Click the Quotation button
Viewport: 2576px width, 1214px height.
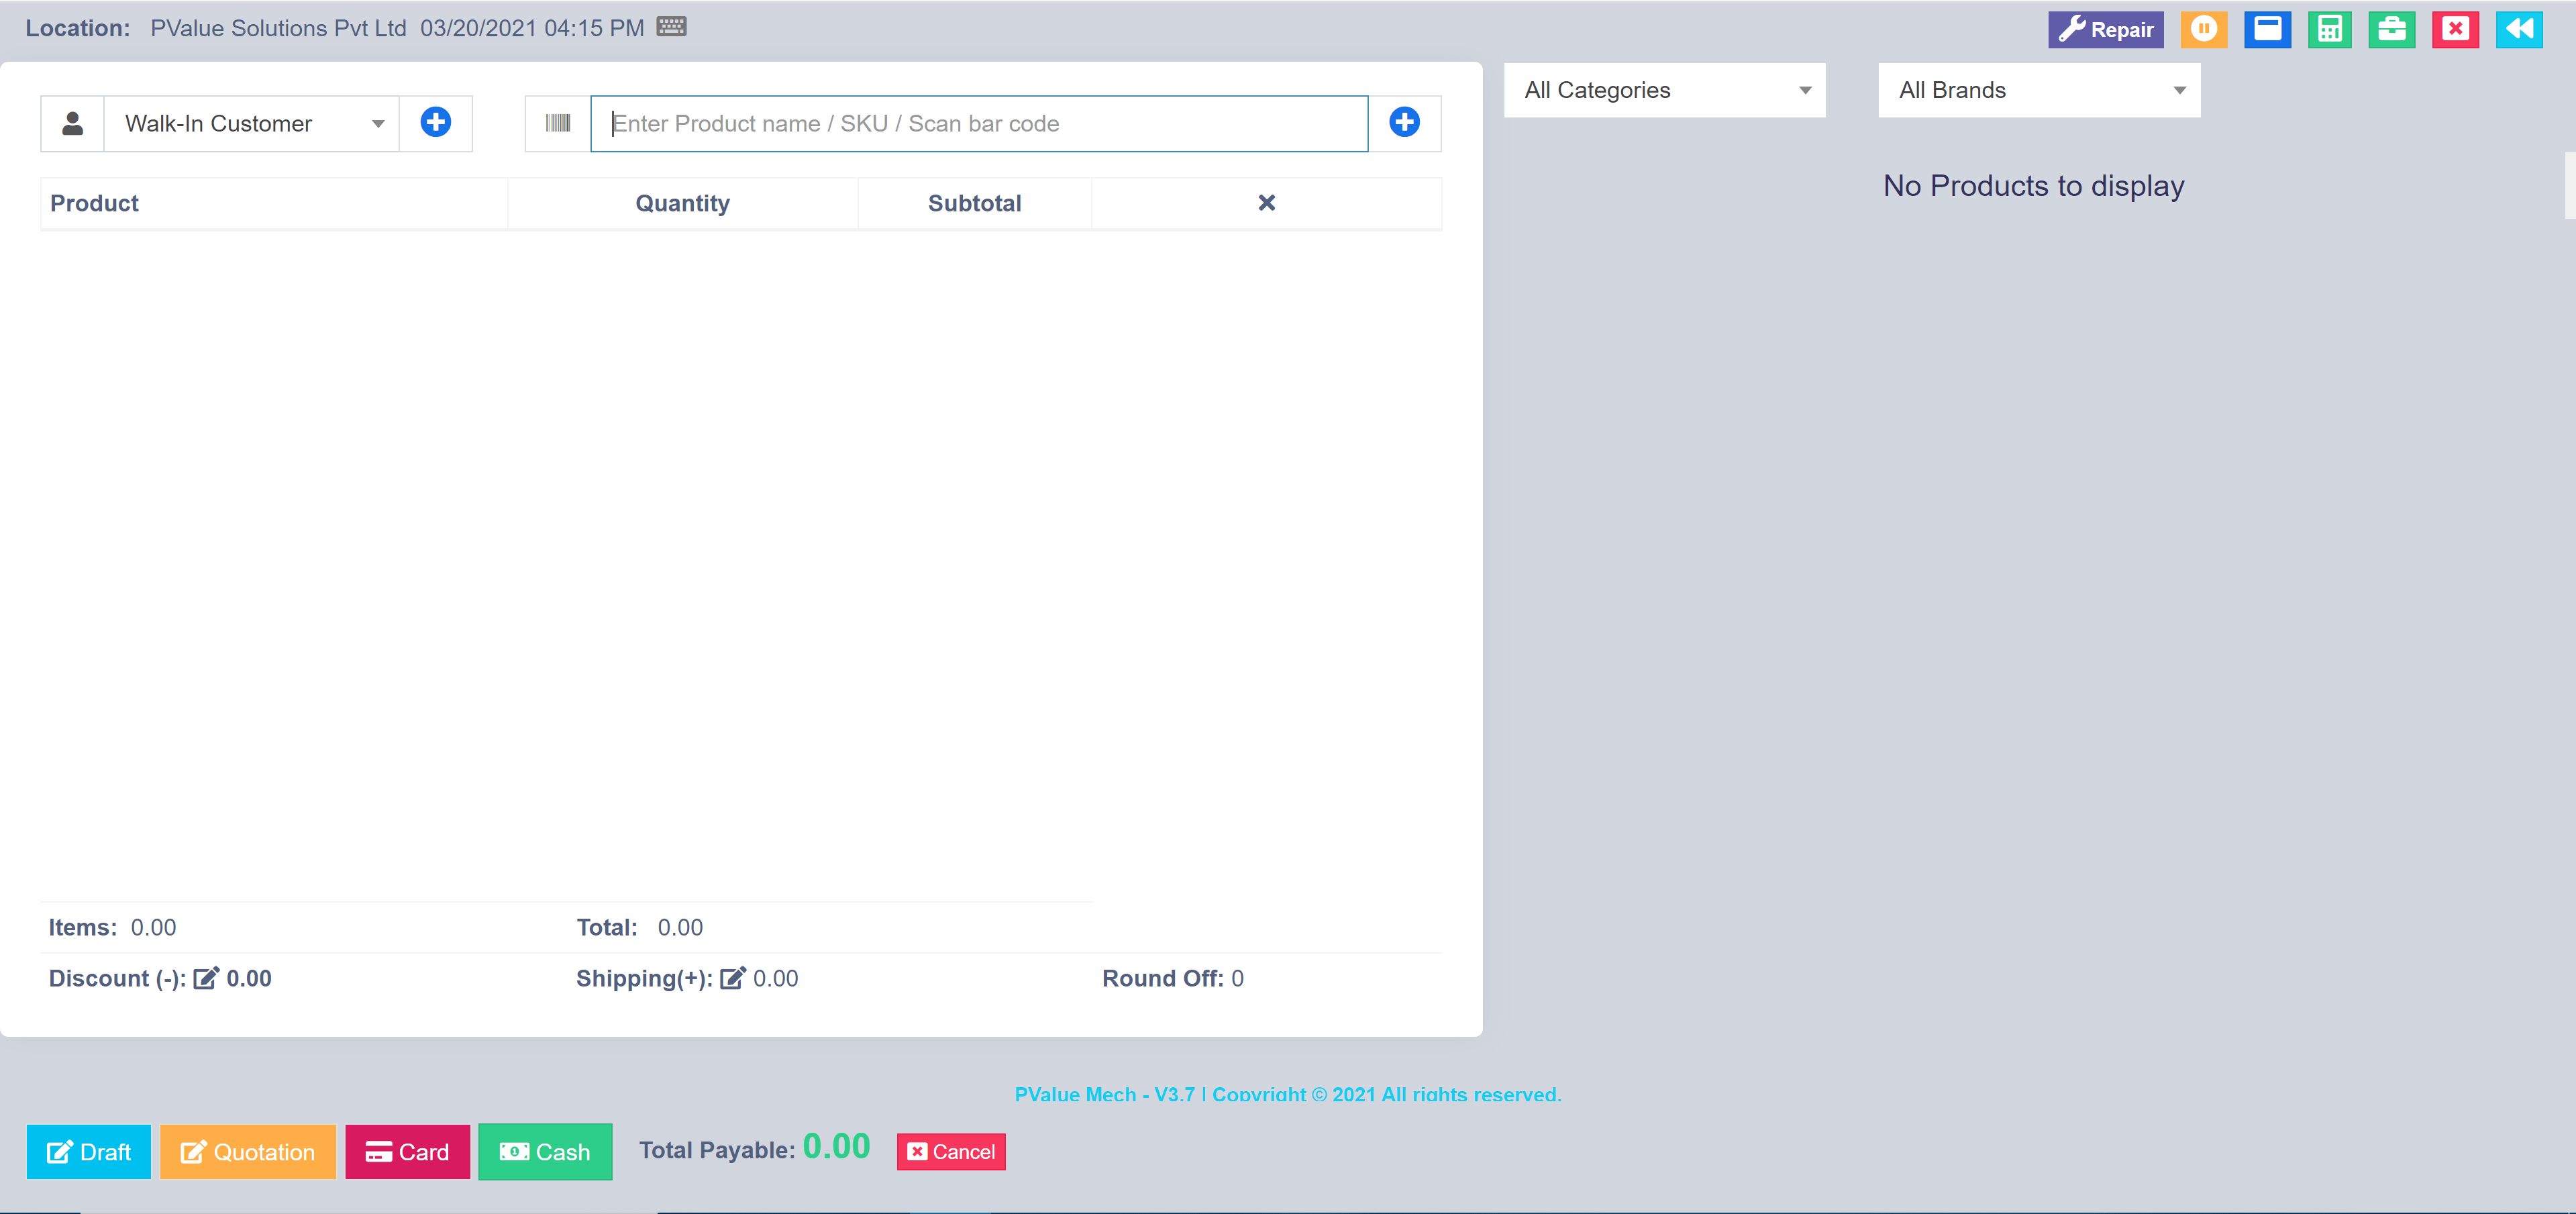click(x=247, y=1152)
